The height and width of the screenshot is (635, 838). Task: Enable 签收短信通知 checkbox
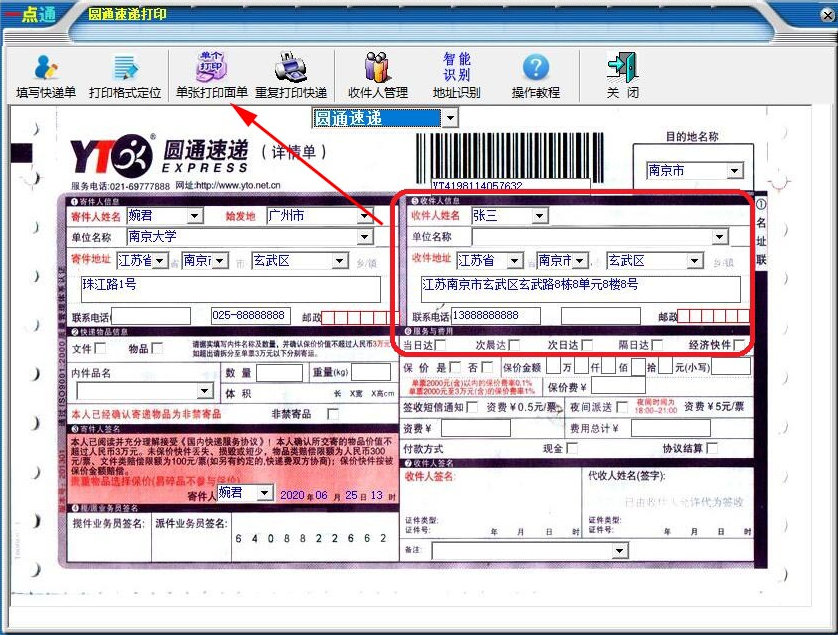[472, 407]
